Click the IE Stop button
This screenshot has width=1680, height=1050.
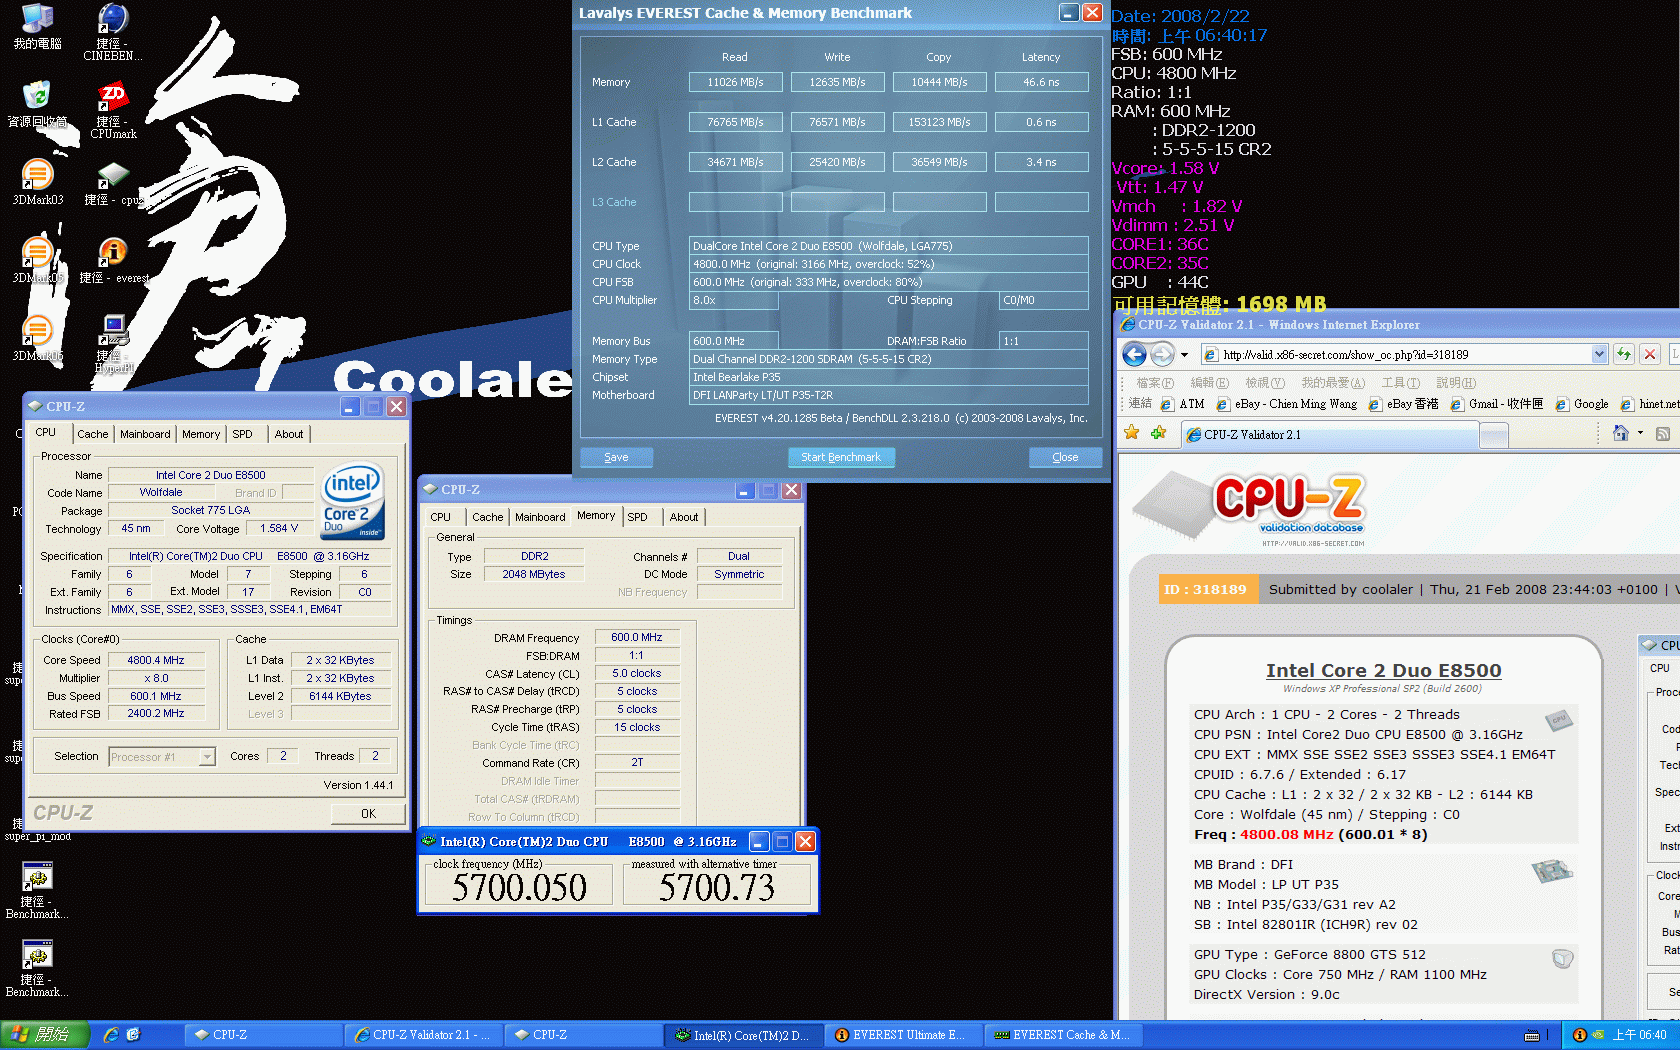pos(1650,354)
